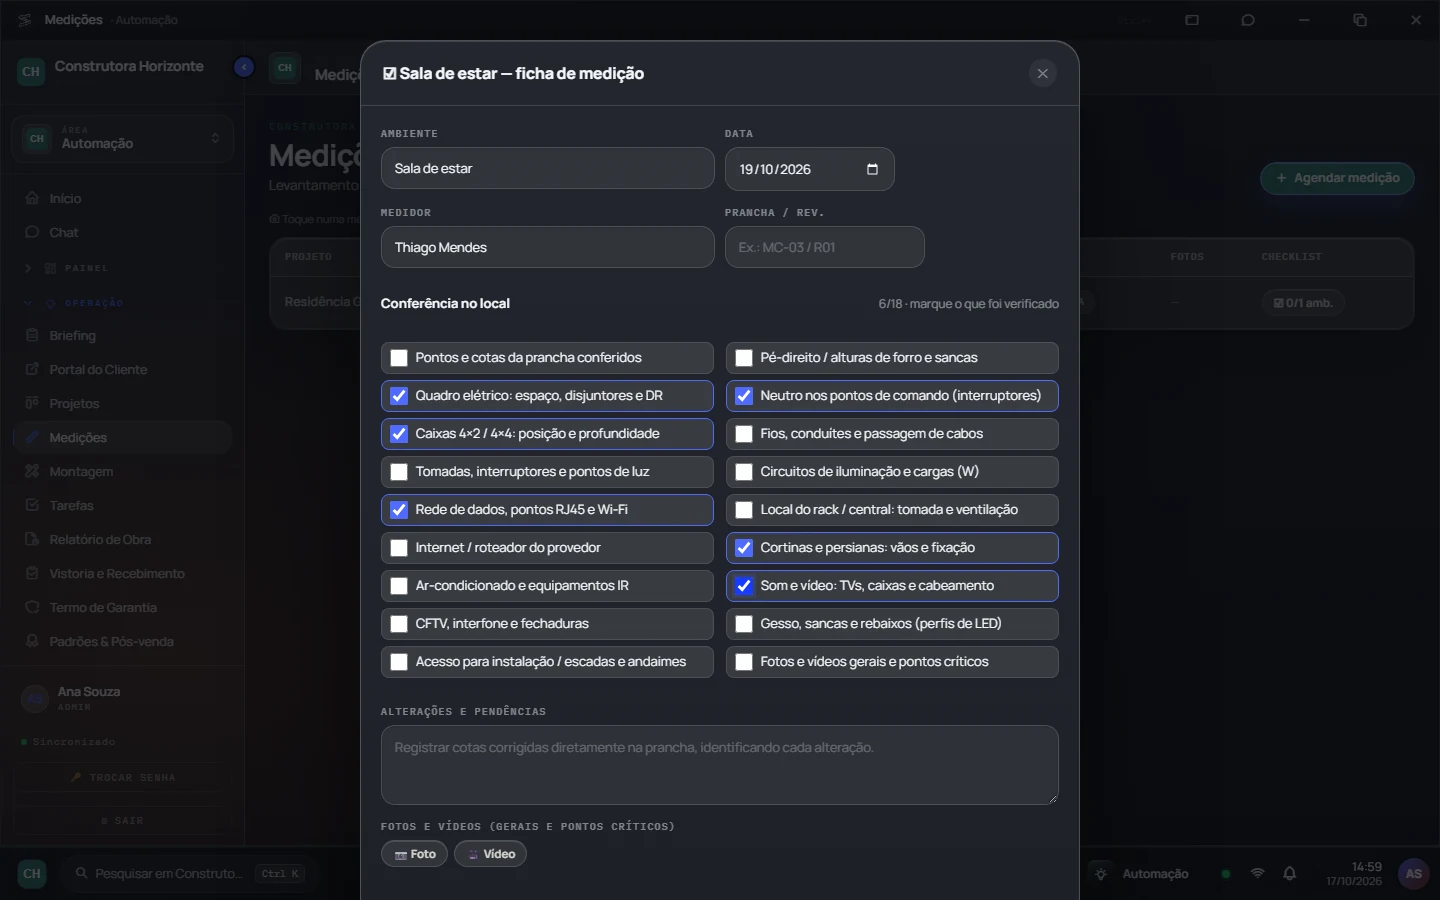Image resolution: width=1440 pixels, height=900 pixels.
Task: Click the Prancha / Rev. field
Action: point(824,247)
